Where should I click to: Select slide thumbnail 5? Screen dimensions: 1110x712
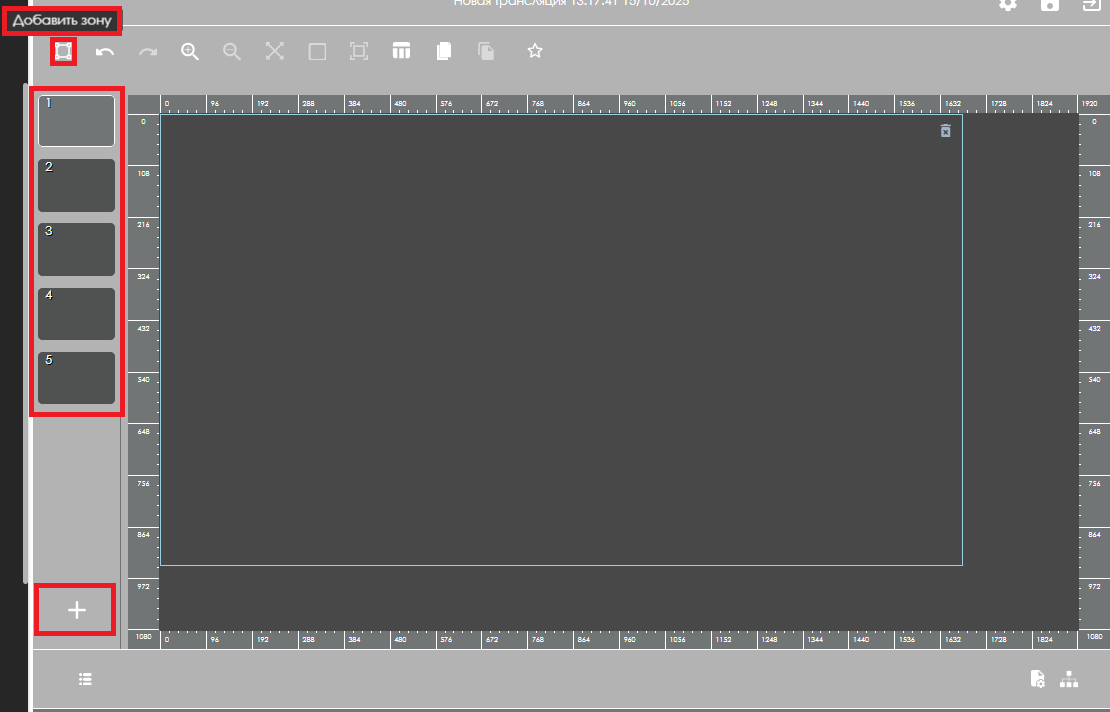(76, 378)
